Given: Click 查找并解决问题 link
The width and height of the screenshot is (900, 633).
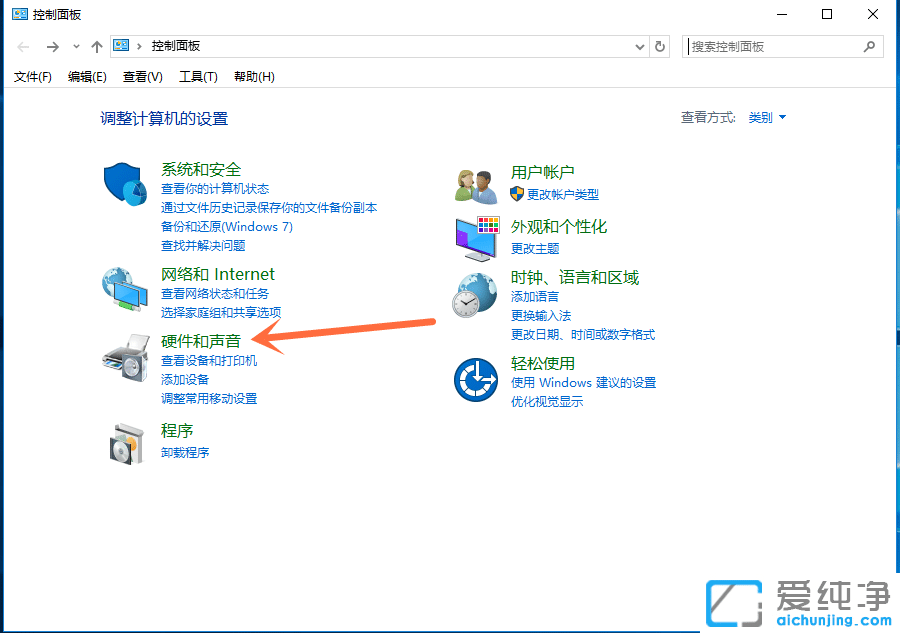Looking at the screenshot, I should 203,246.
